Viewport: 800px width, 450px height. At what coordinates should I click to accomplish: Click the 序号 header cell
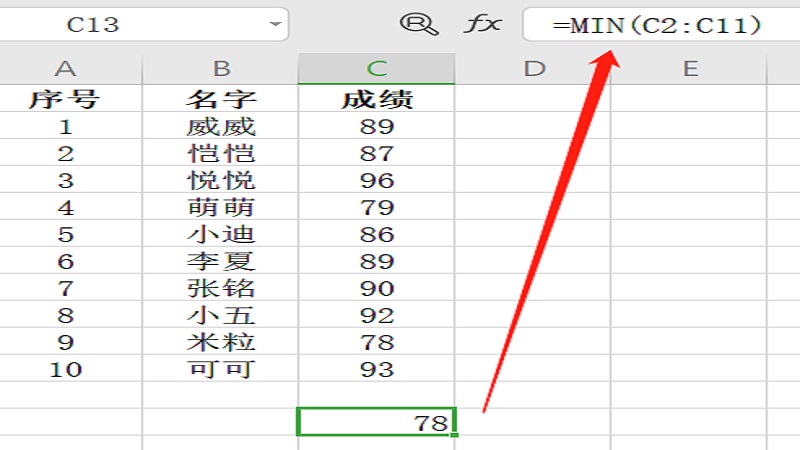point(66,99)
